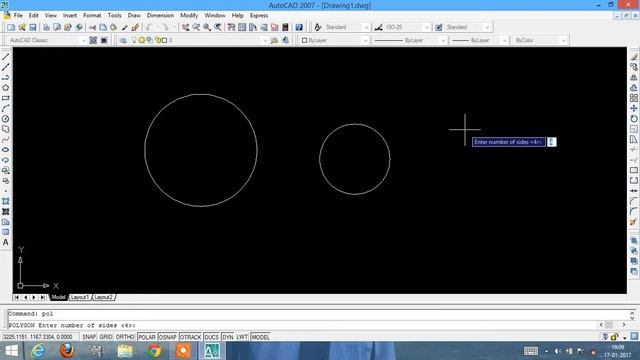Click the dynamic number of sides input box
The height and width of the screenshot is (360, 640).
pyautogui.click(x=551, y=142)
